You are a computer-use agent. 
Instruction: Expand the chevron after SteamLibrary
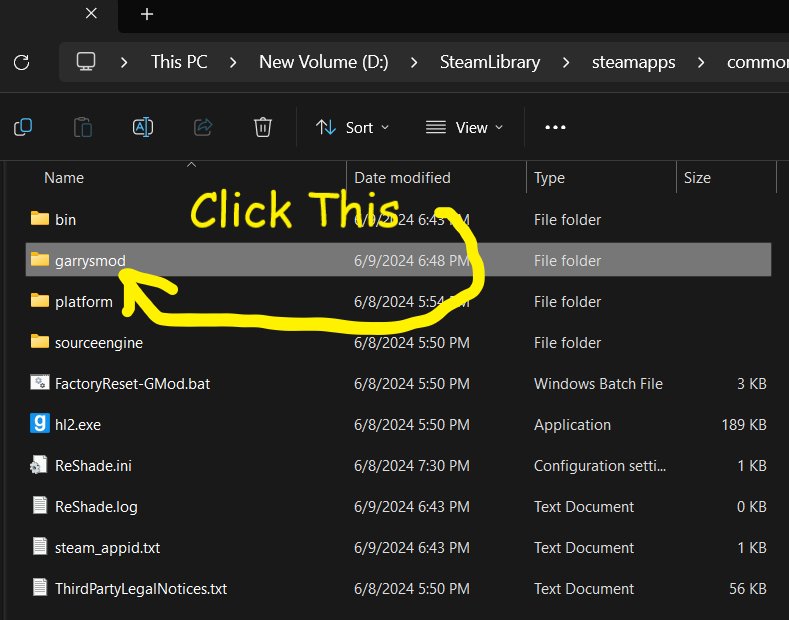click(566, 63)
